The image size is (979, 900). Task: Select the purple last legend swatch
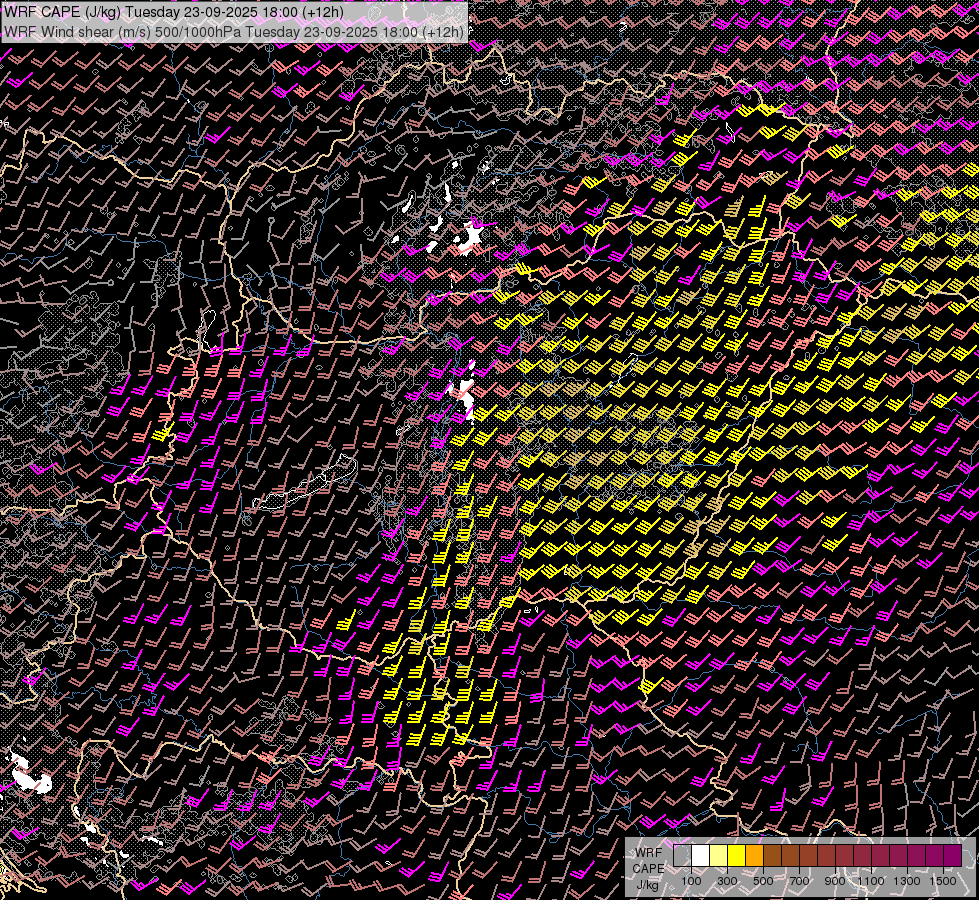tap(952, 856)
